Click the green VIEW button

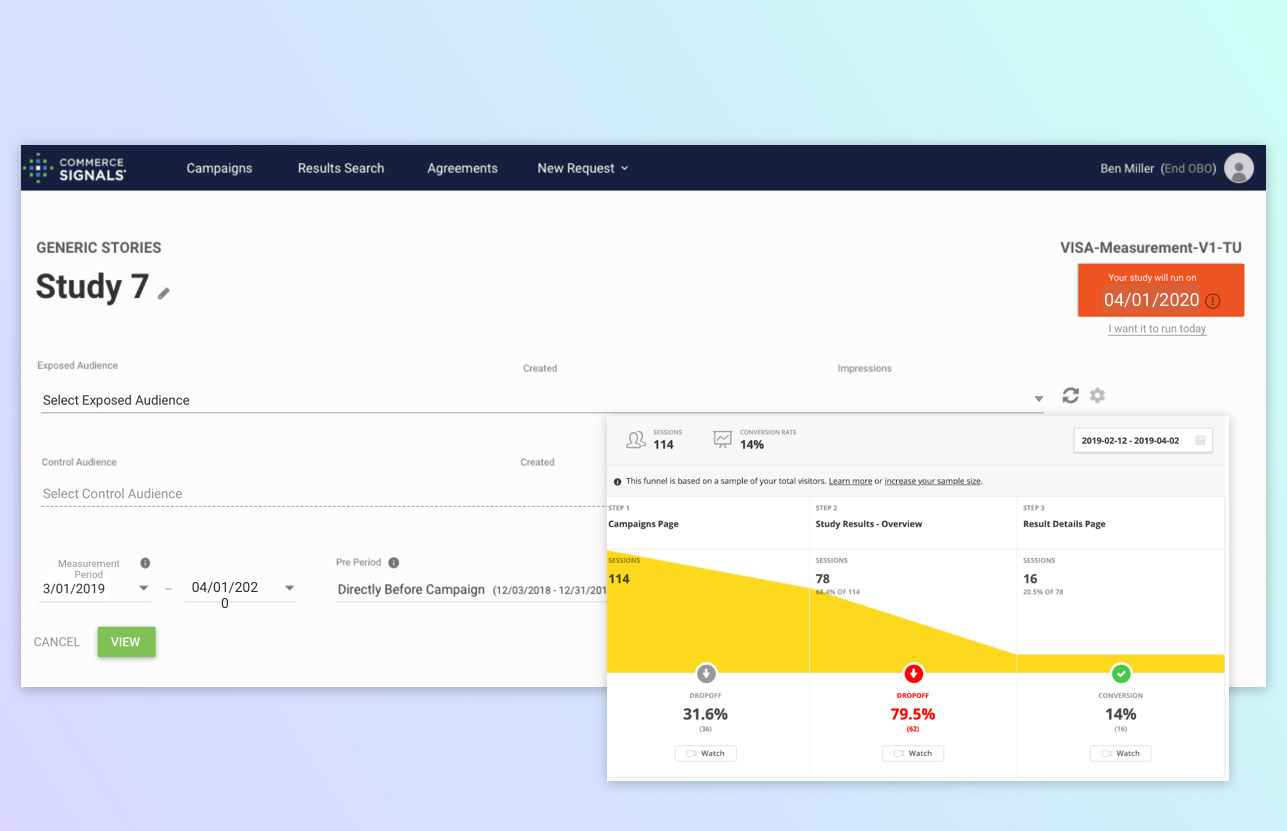click(126, 642)
